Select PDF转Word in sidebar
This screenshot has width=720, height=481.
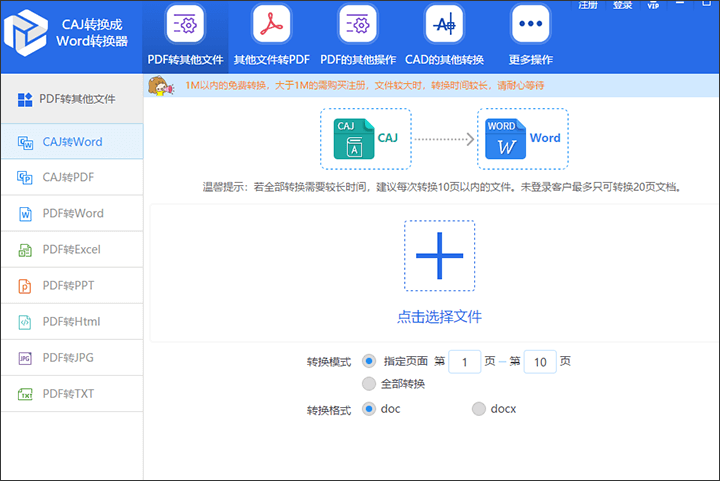click(72, 213)
